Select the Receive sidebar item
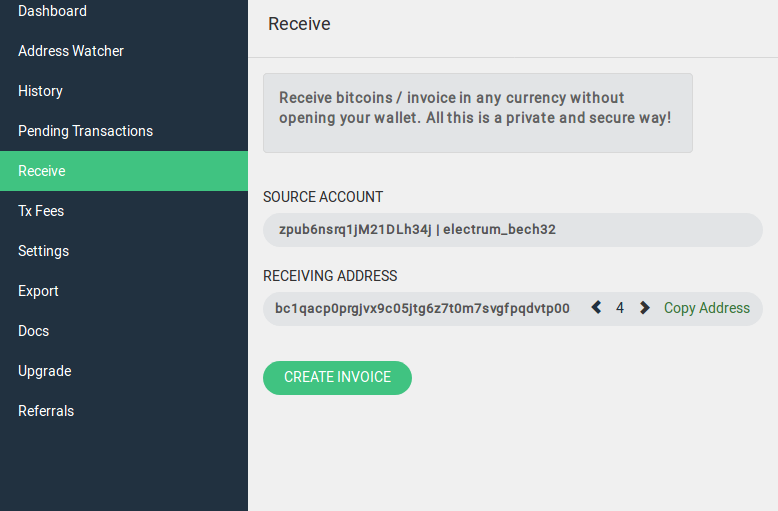This screenshot has width=778, height=511. (x=124, y=171)
